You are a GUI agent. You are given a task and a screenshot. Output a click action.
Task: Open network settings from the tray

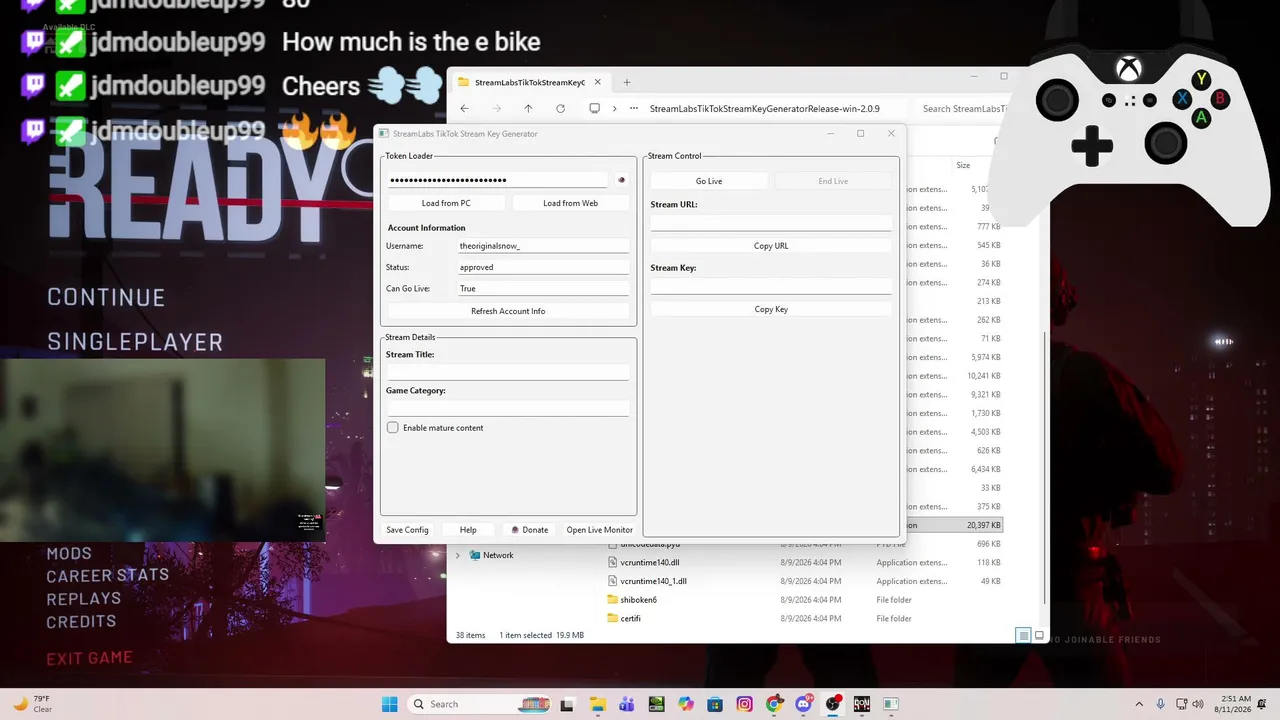[1183, 704]
